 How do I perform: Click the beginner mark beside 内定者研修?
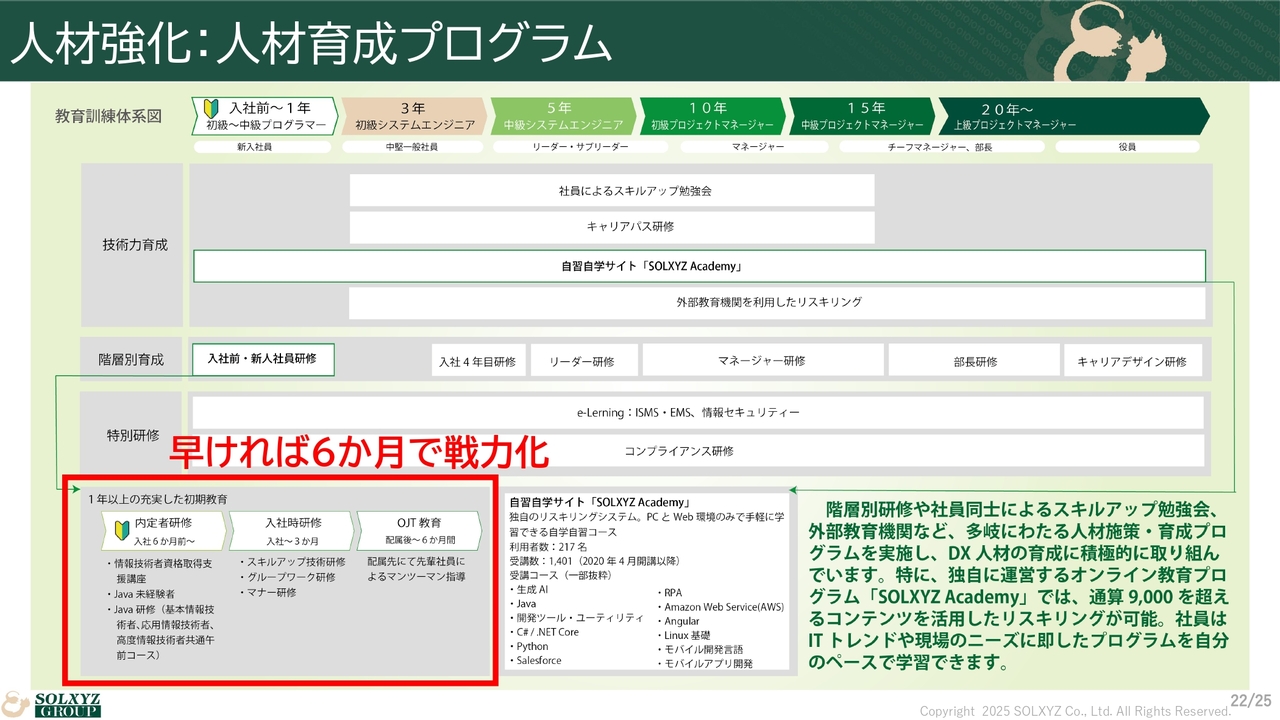point(123,529)
